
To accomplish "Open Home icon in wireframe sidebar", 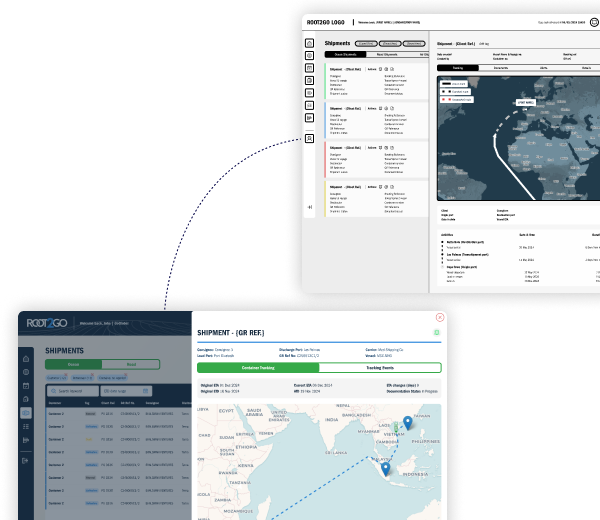I will [309, 43].
